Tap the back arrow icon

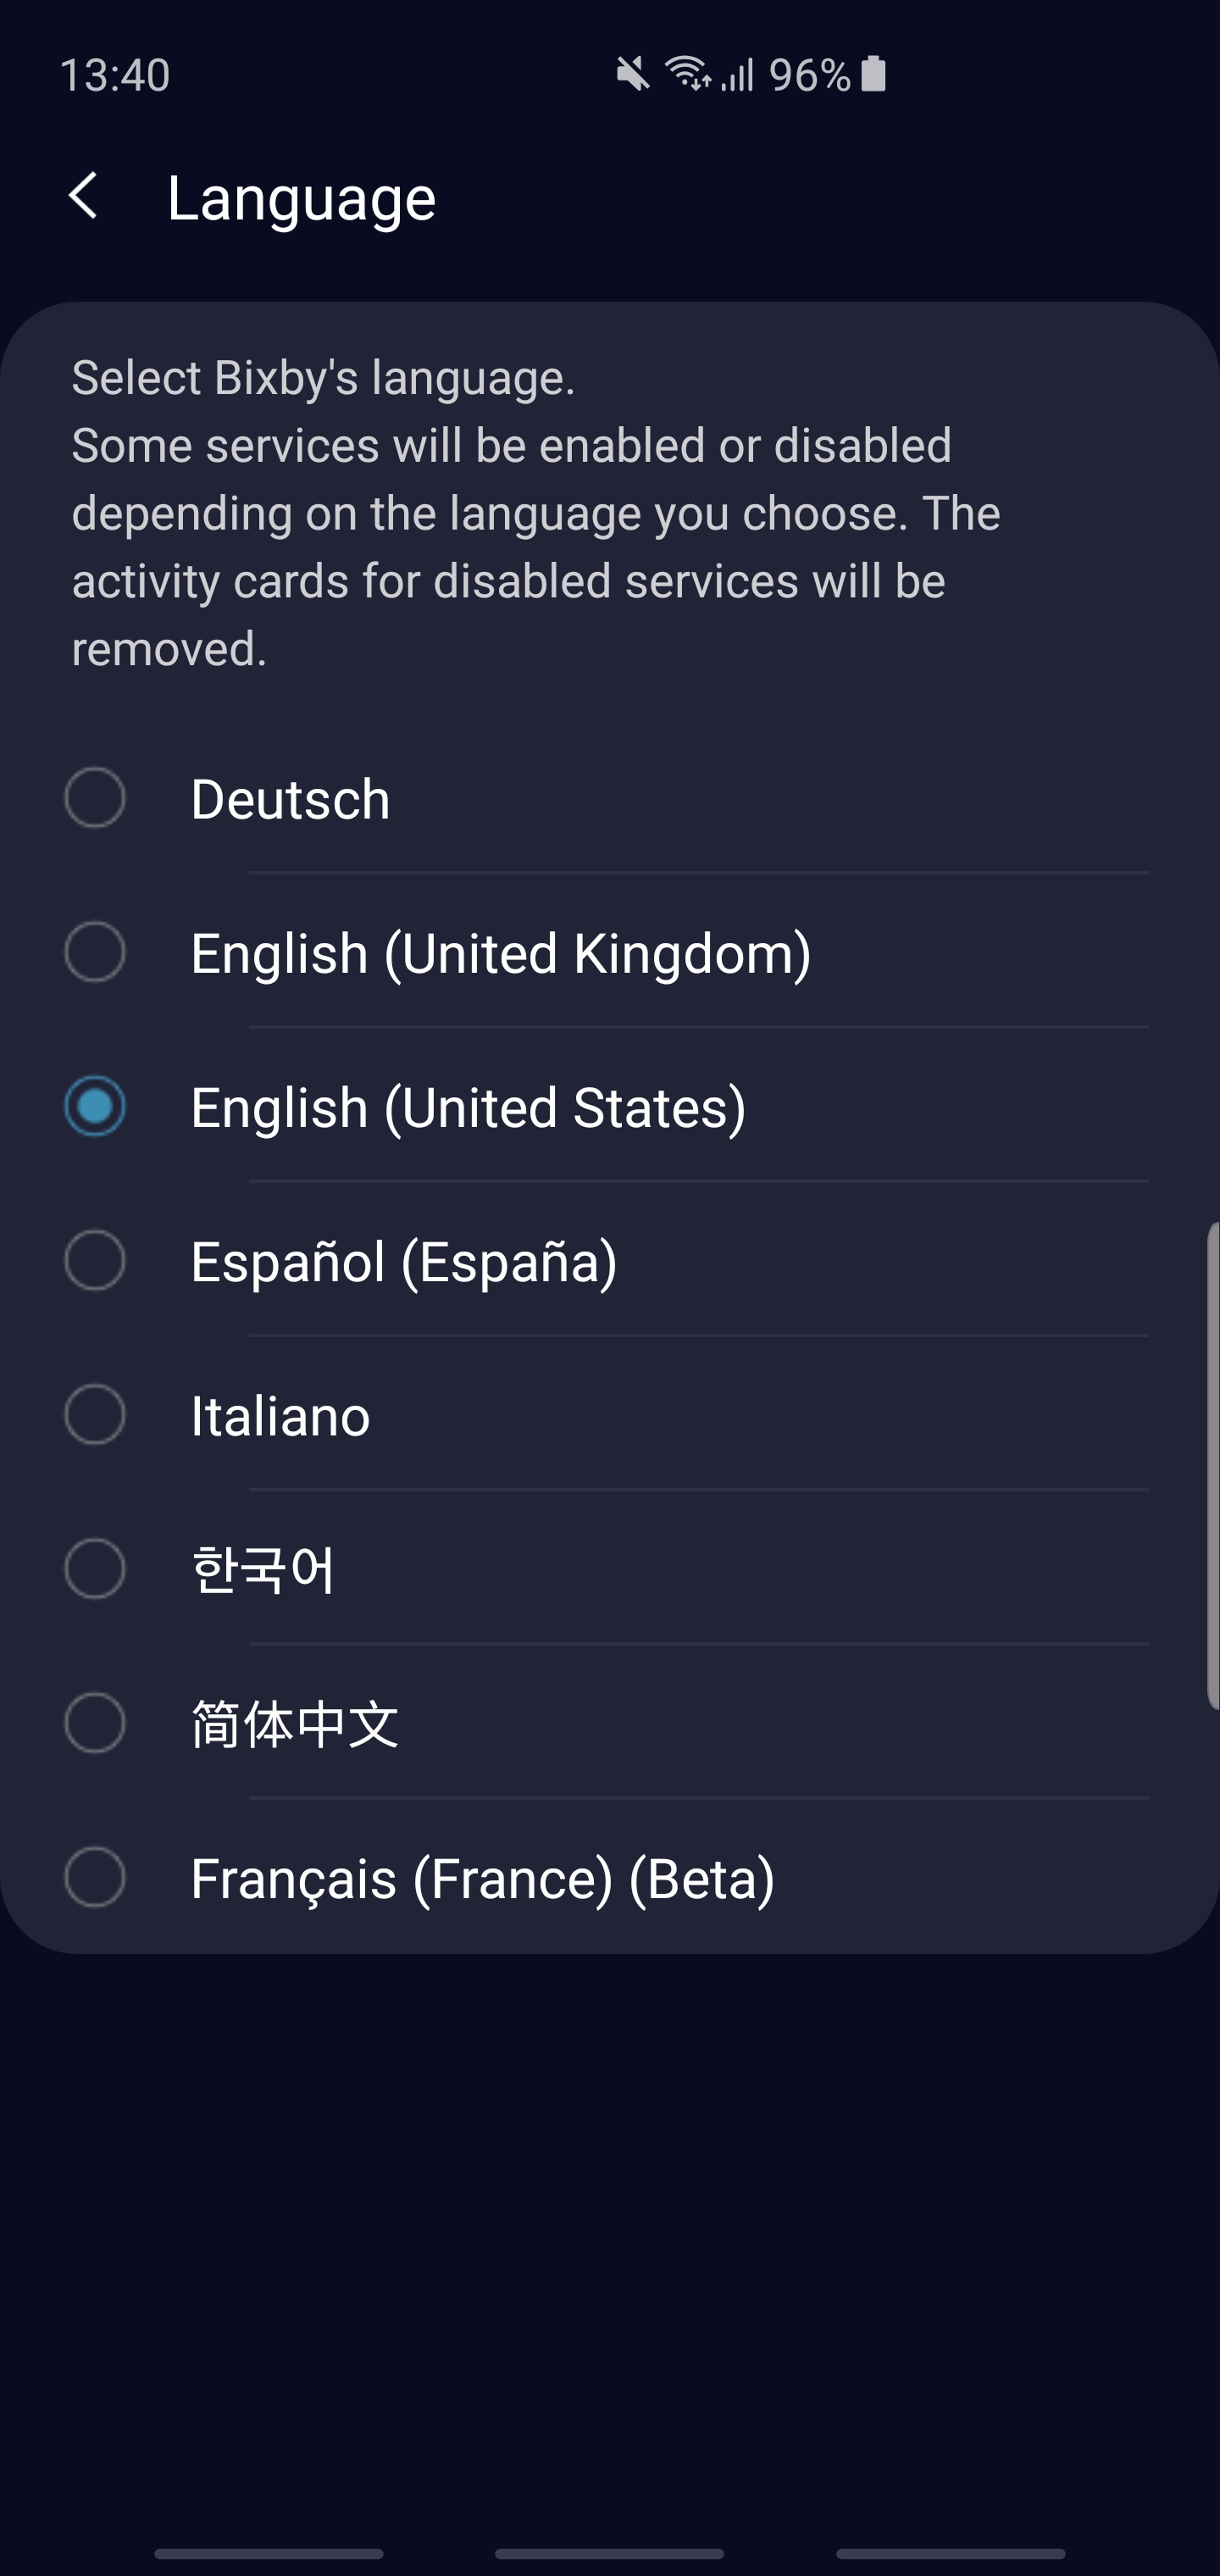coord(84,196)
